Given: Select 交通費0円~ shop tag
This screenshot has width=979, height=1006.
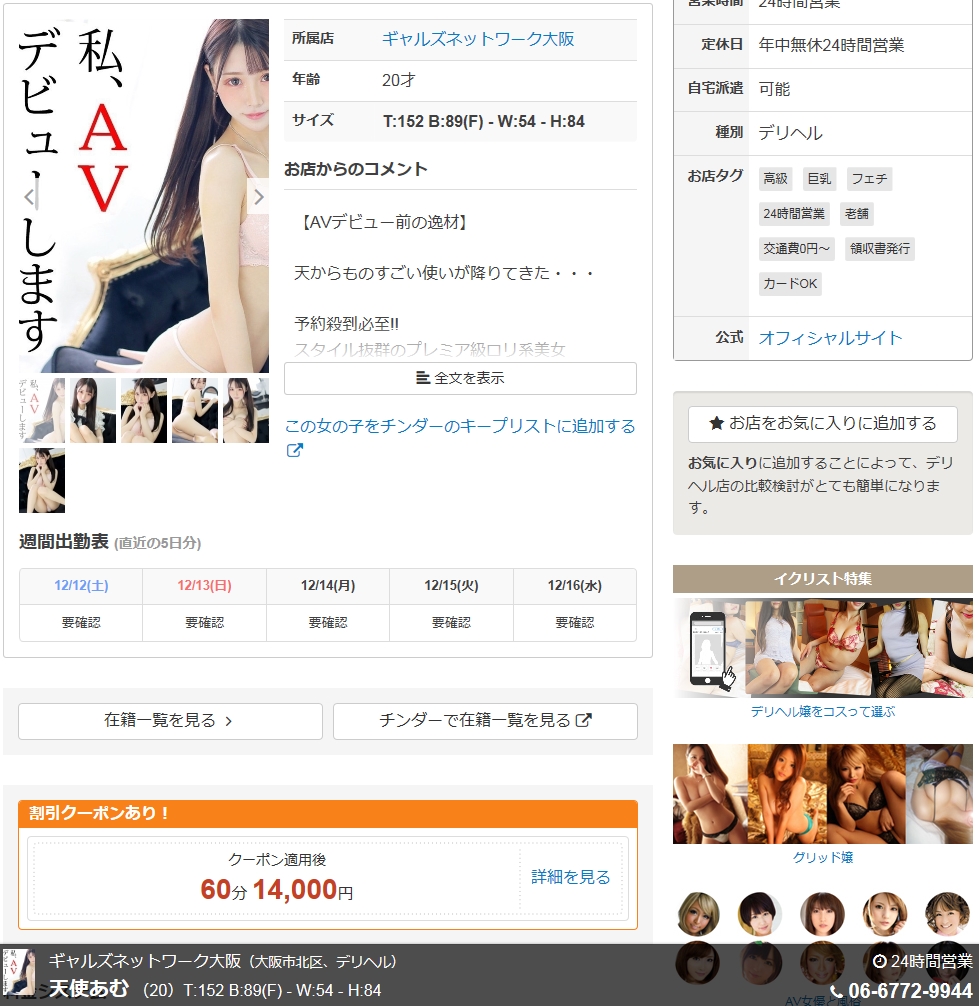Looking at the screenshot, I should point(796,248).
